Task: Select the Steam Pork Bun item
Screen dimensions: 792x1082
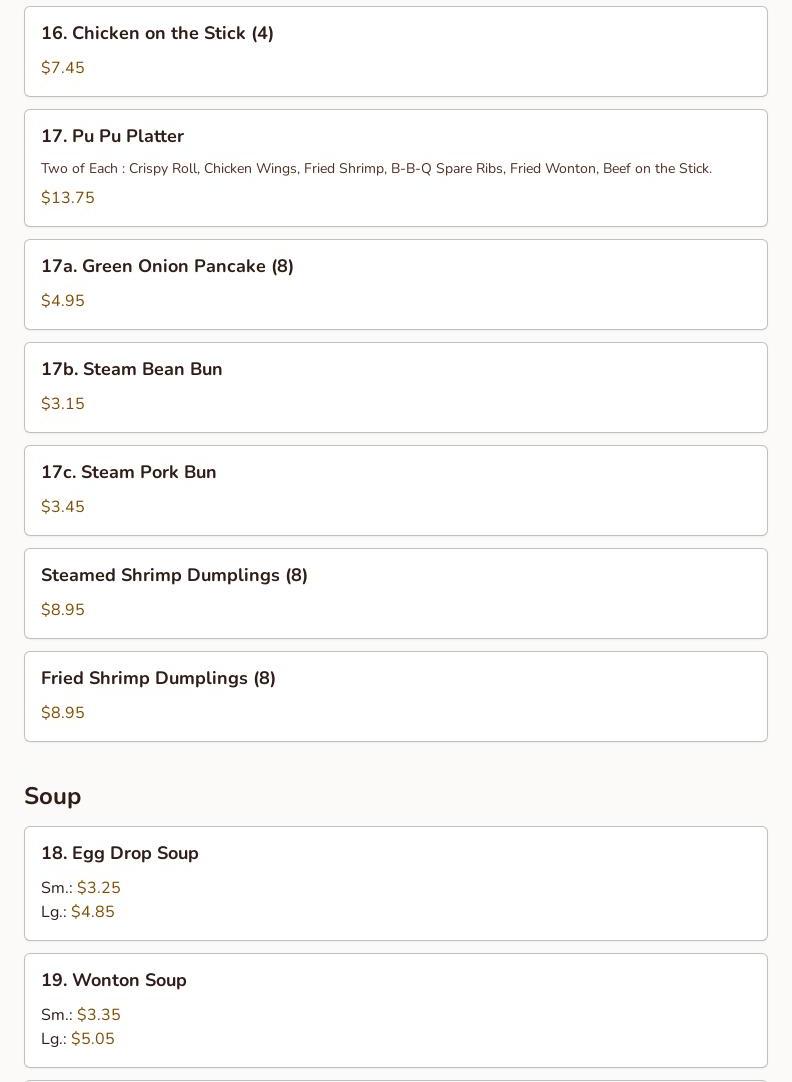Action: pos(396,490)
